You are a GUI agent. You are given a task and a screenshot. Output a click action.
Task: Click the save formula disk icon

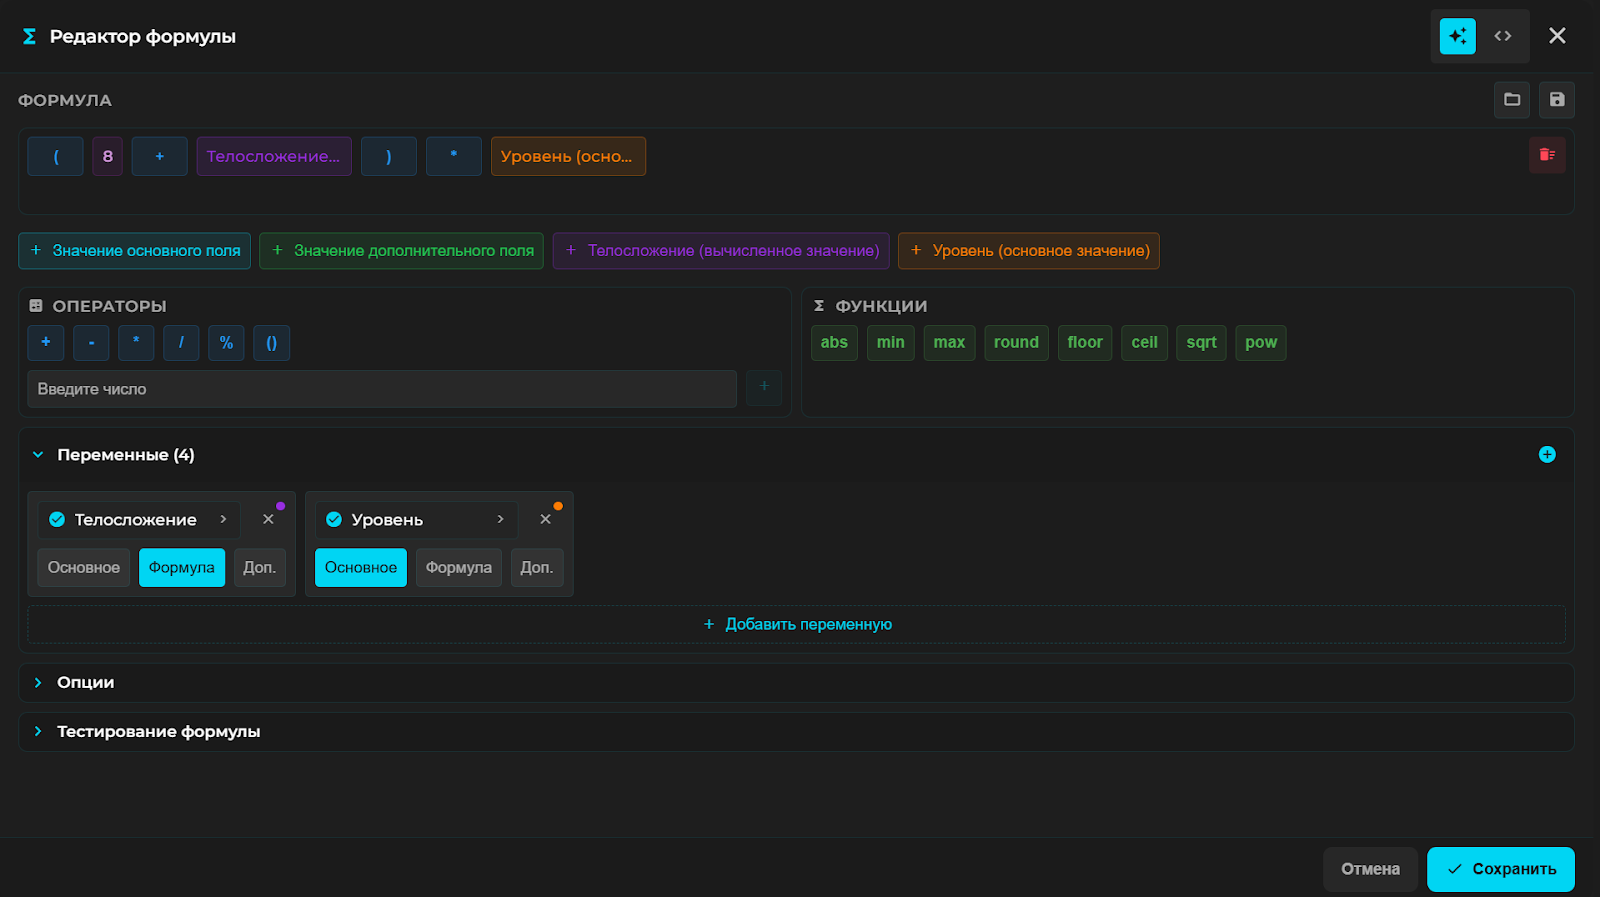pyautogui.click(x=1557, y=100)
